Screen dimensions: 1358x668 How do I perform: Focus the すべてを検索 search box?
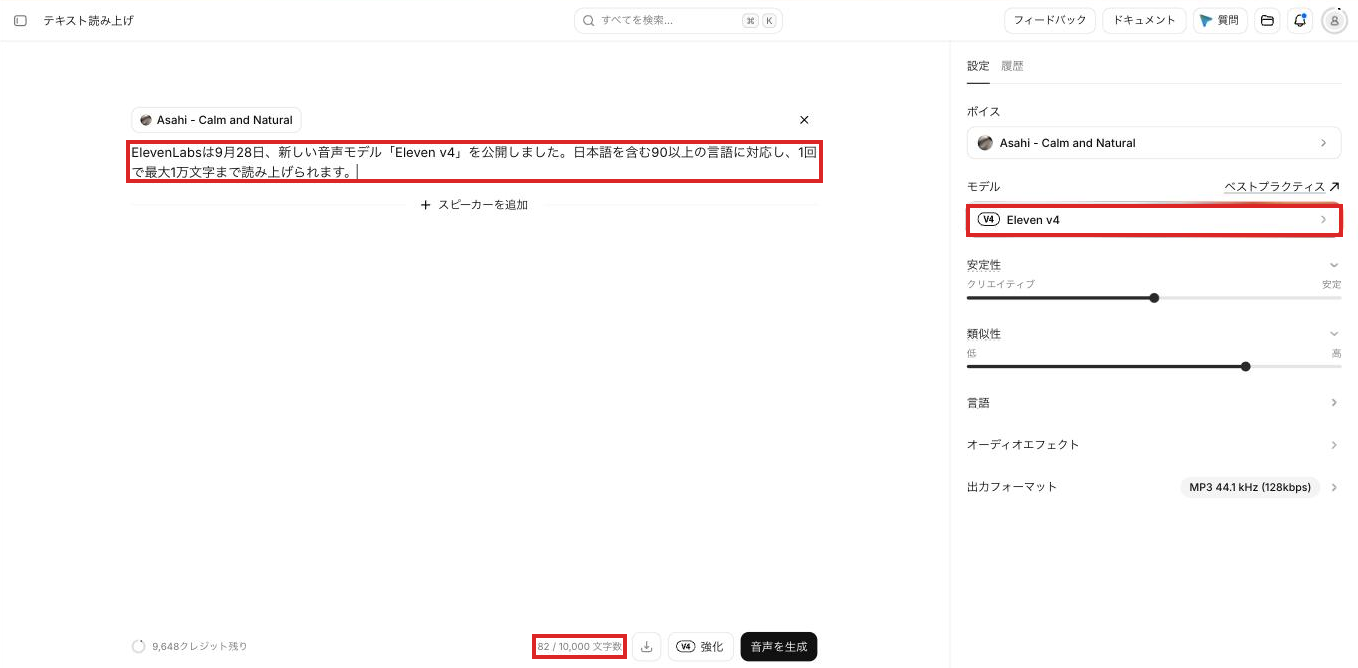pos(678,20)
